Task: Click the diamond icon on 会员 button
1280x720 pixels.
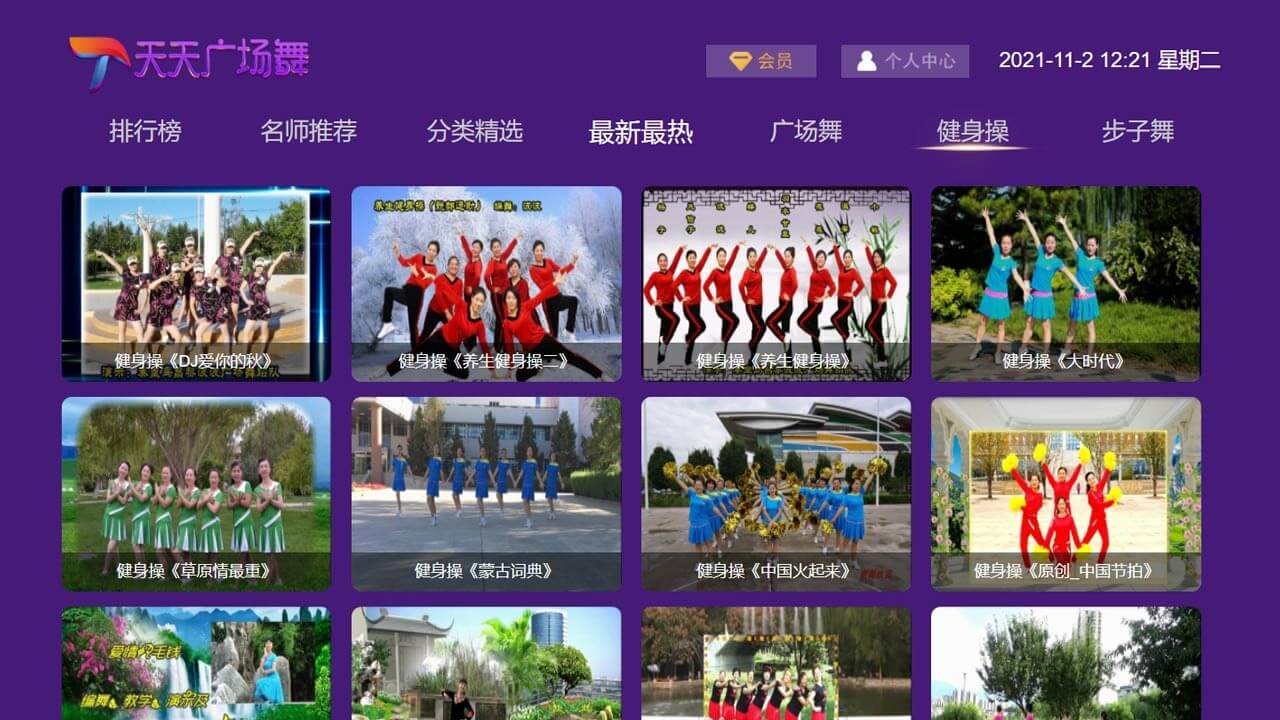Action: [740, 61]
